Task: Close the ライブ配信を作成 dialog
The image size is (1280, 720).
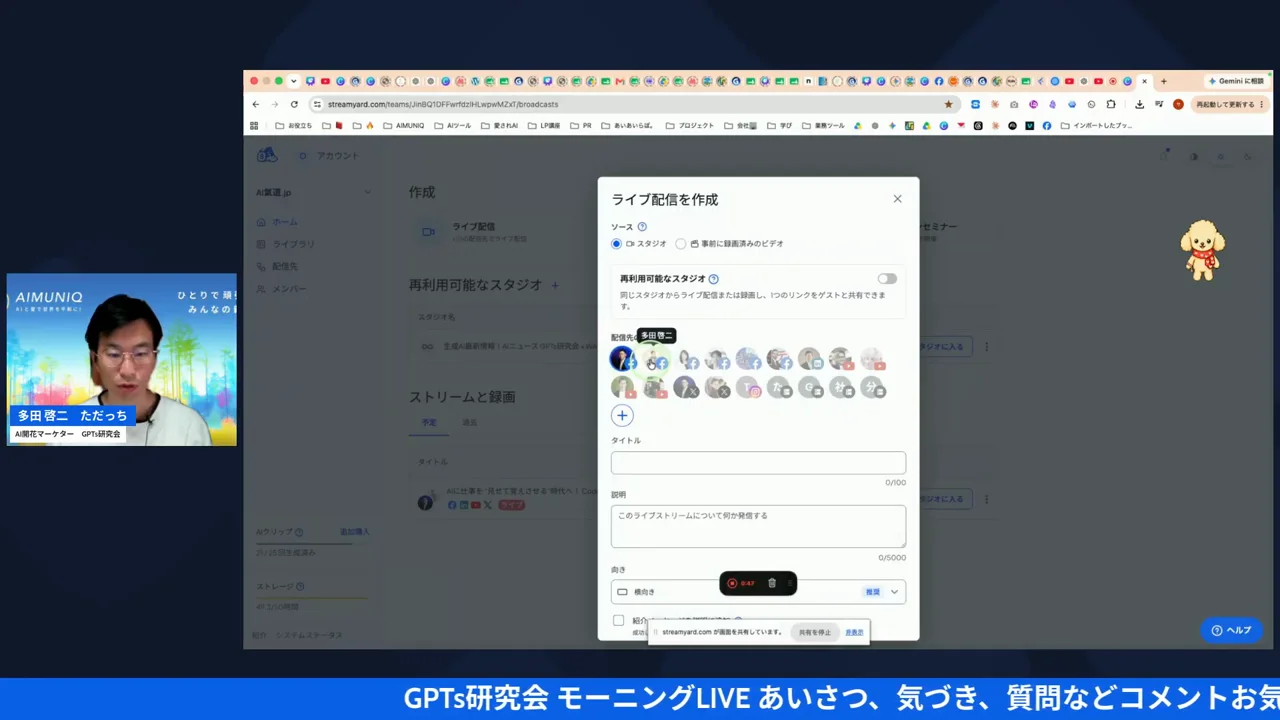Action: 897,199
